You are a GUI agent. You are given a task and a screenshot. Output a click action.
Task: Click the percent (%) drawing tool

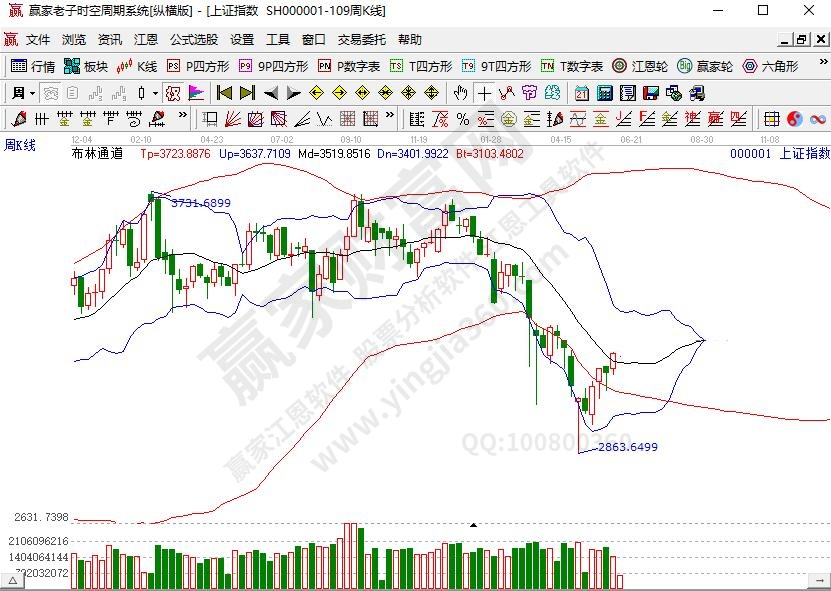coord(462,119)
